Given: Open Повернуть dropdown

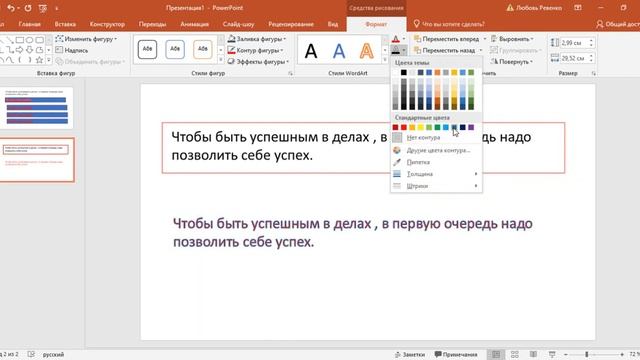Looking at the screenshot, I should pos(512,62).
